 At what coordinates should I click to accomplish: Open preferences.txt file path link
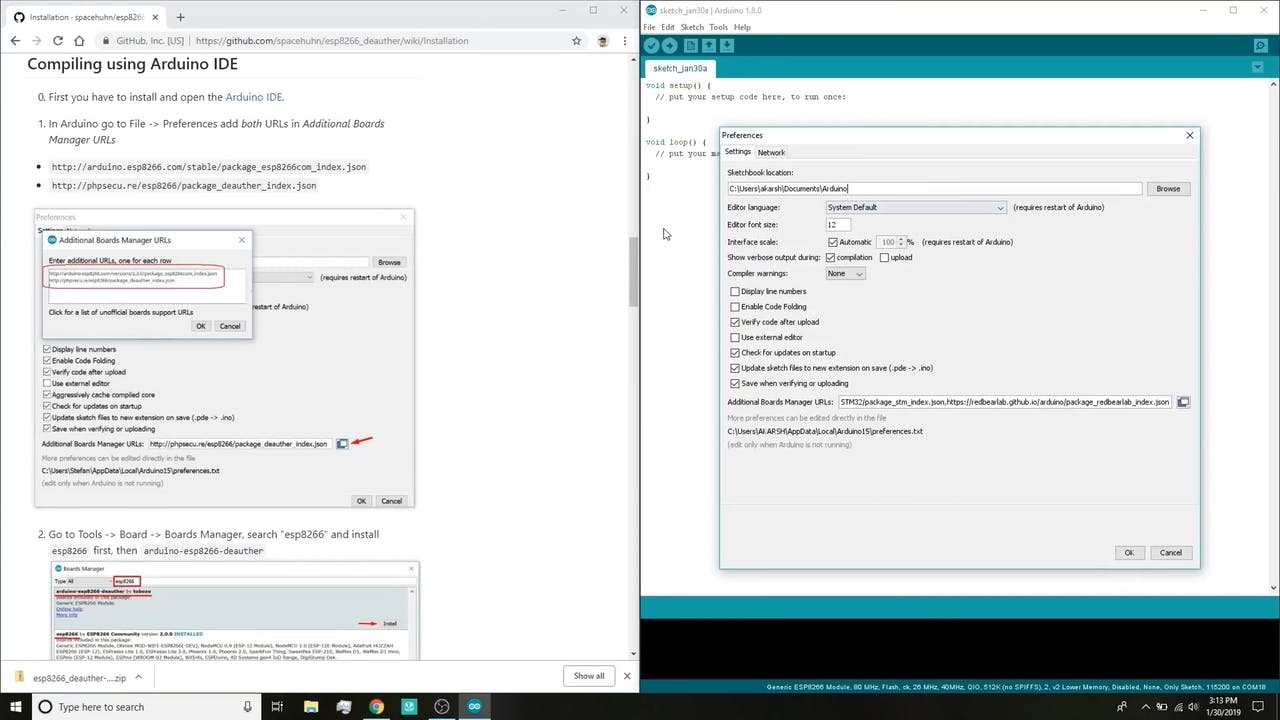[x=825, y=431]
